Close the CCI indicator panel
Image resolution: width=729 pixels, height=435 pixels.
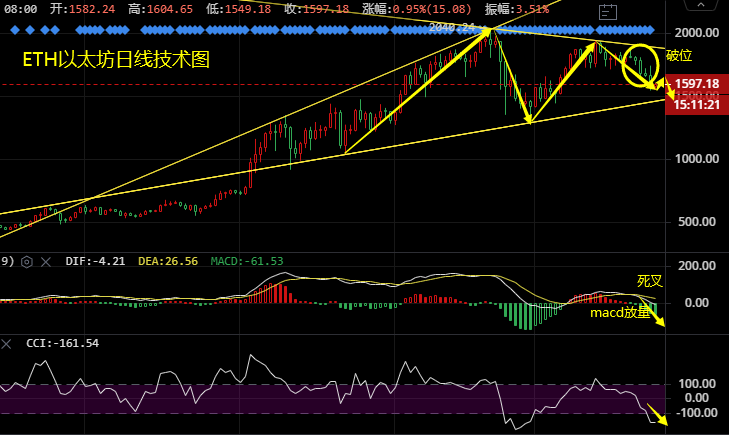pos(6,344)
